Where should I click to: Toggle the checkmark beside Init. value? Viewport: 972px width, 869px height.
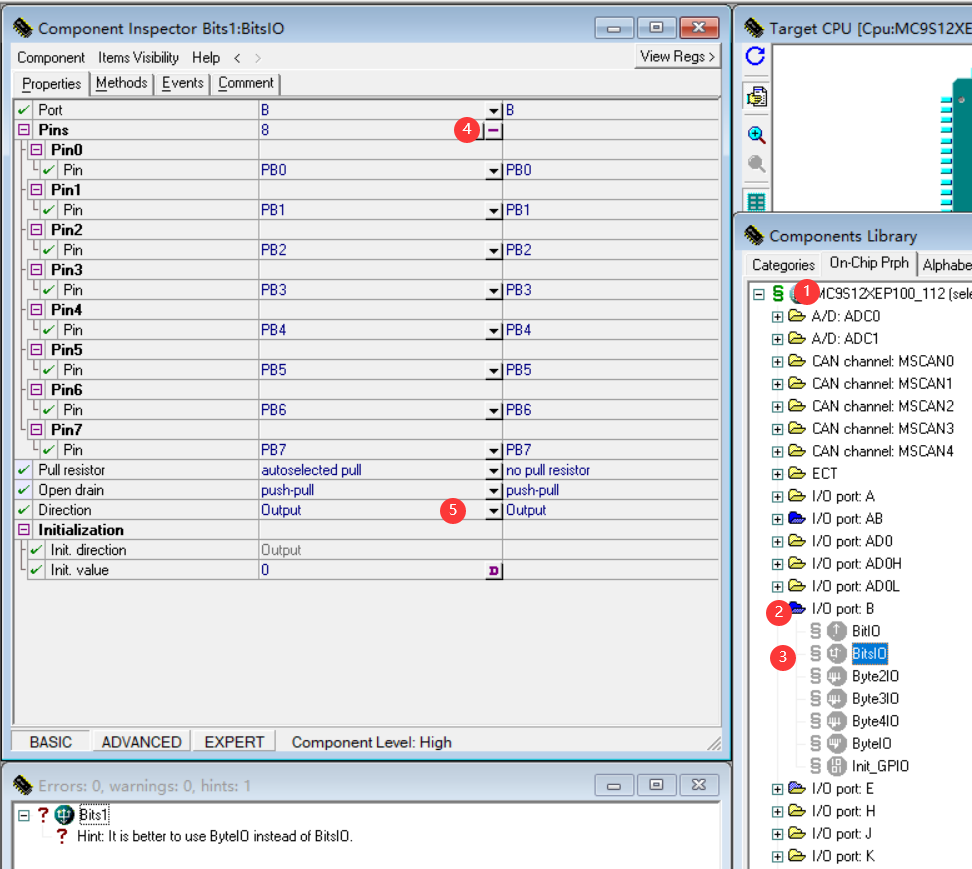(x=36, y=570)
